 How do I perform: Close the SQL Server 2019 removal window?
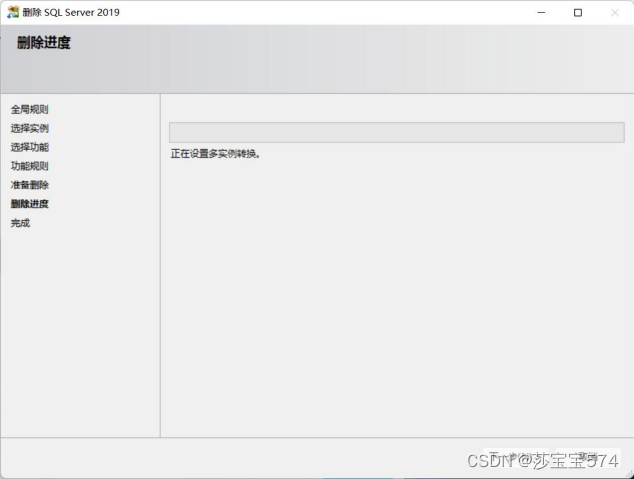click(x=615, y=13)
